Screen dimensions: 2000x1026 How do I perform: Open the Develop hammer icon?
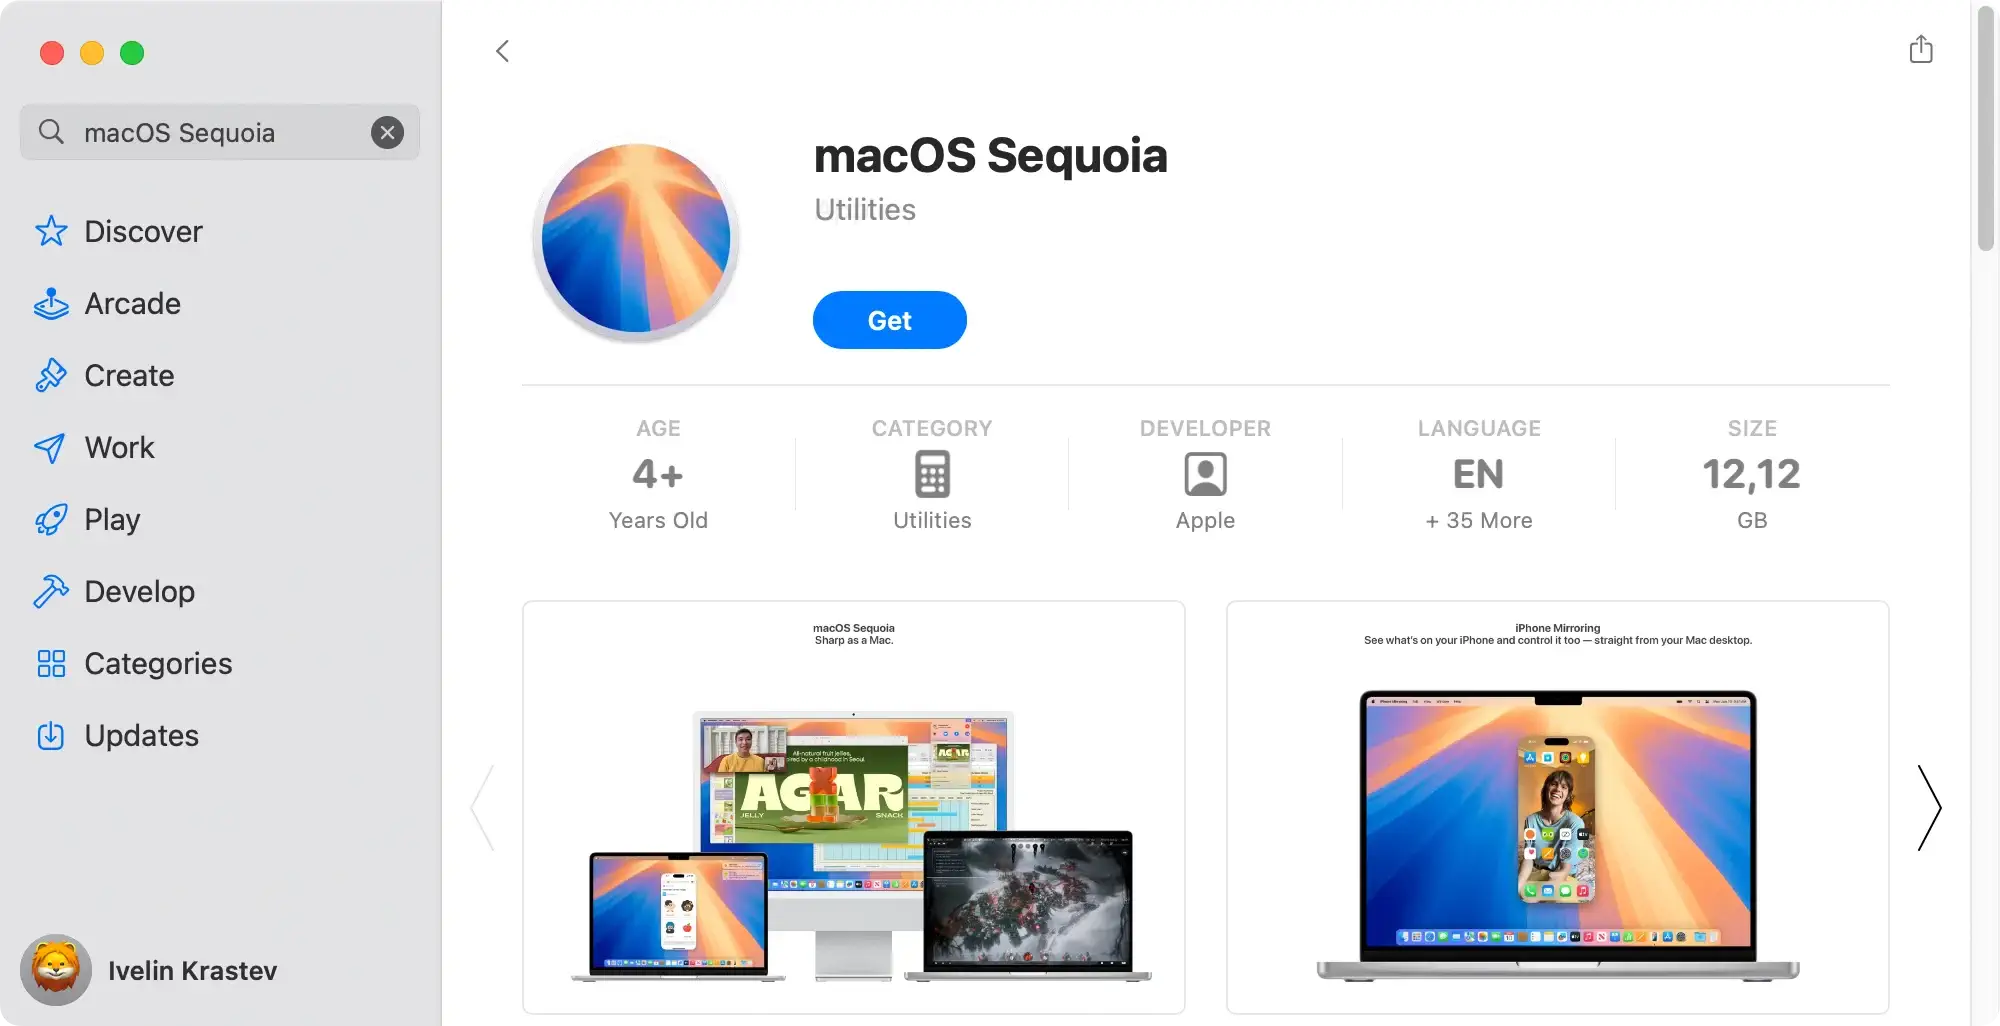[51, 591]
